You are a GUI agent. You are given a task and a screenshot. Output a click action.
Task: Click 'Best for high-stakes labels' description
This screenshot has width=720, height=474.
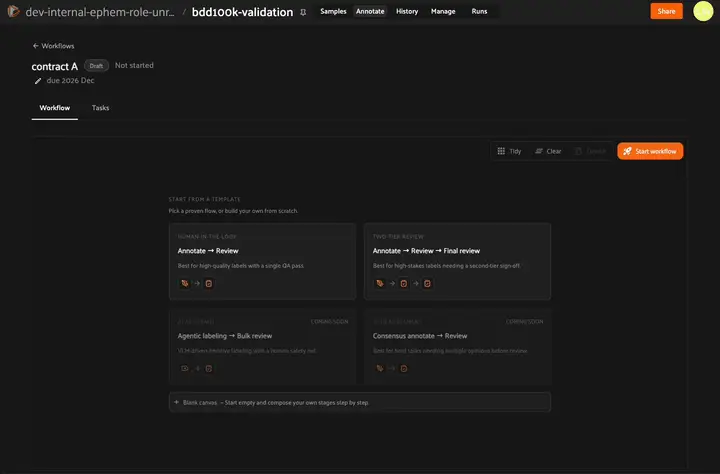pos(446,265)
